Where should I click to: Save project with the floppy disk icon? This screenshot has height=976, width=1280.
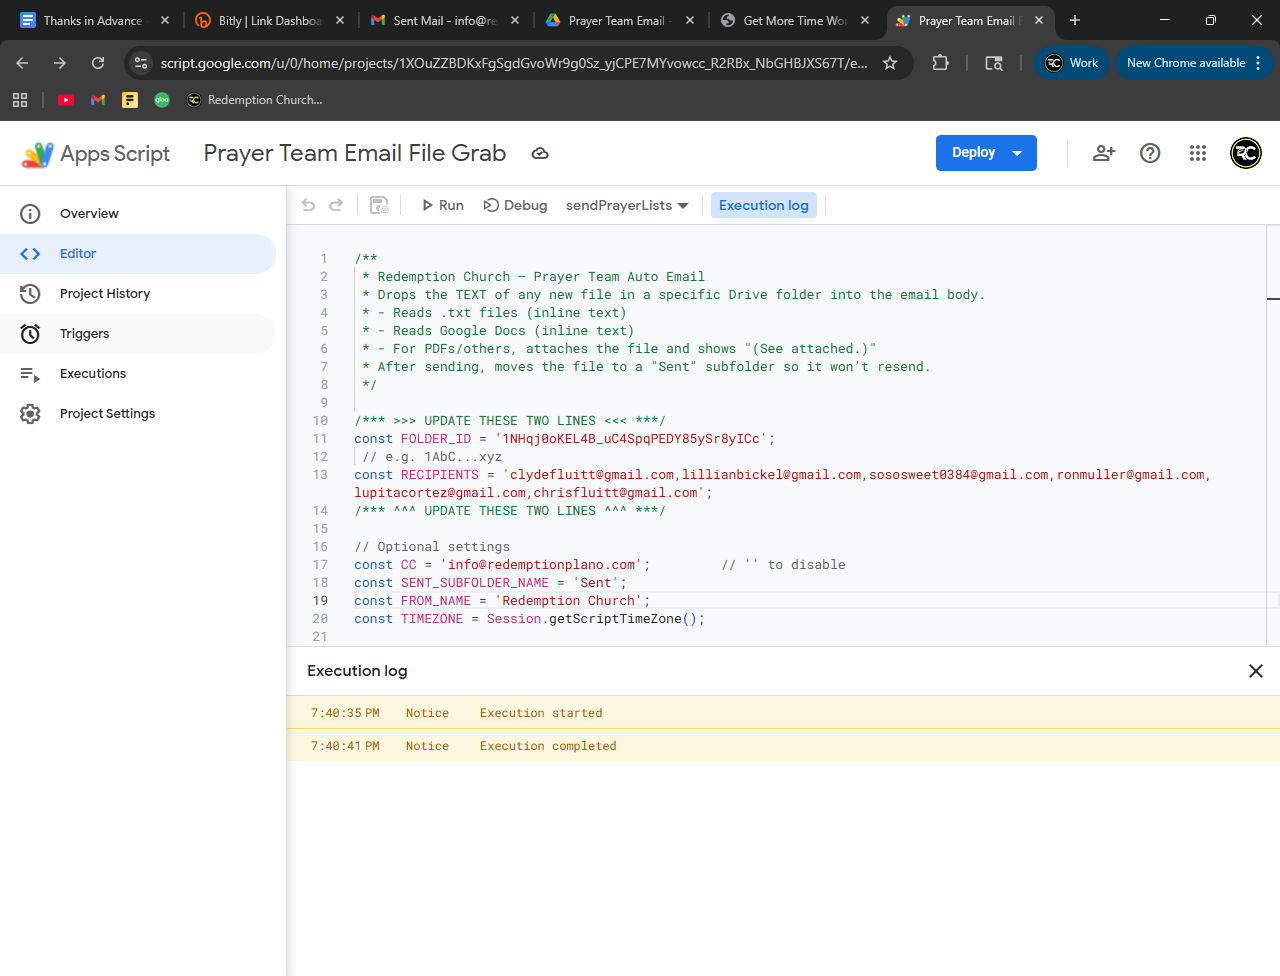click(x=379, y=205)
